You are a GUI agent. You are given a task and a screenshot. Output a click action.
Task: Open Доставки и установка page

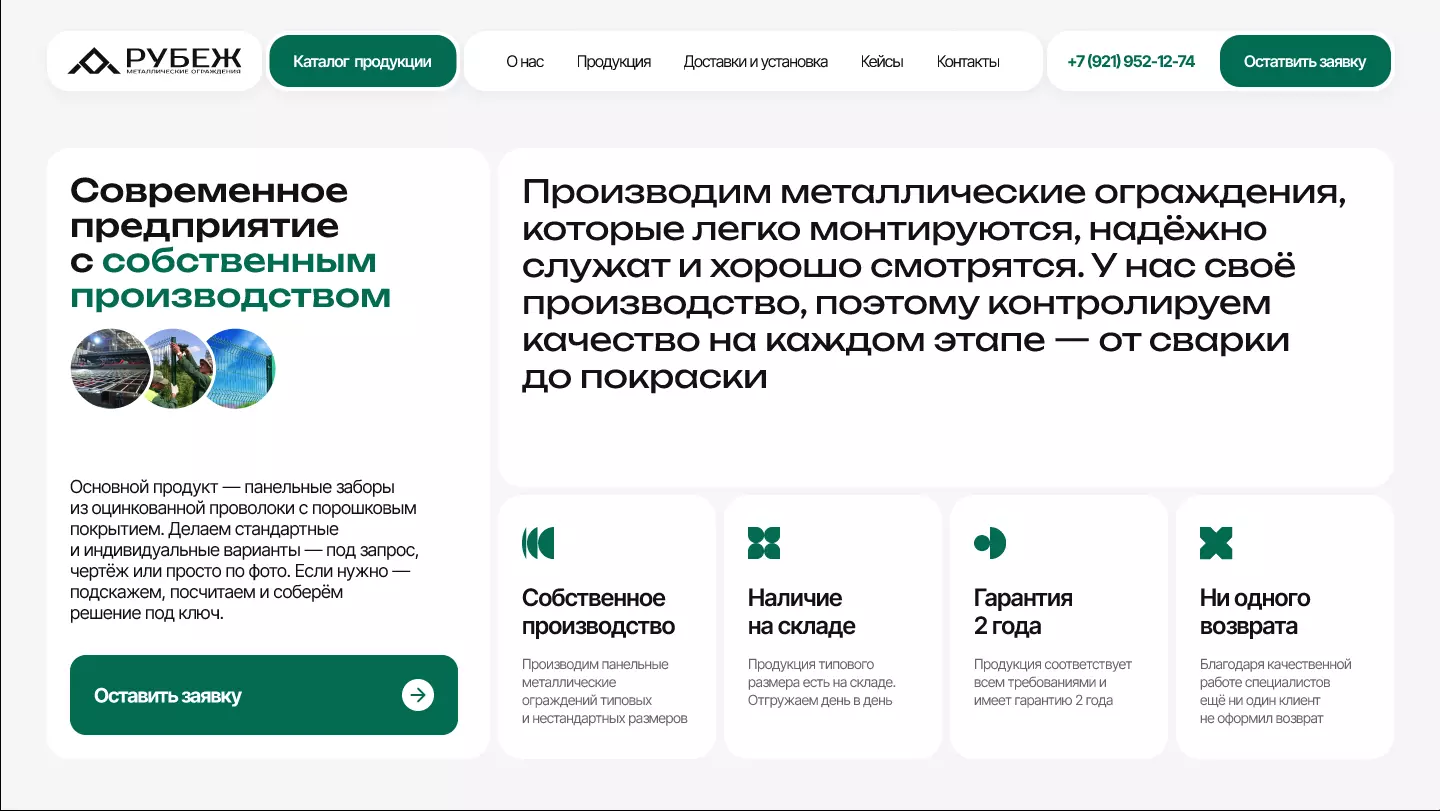pos(755,61)
